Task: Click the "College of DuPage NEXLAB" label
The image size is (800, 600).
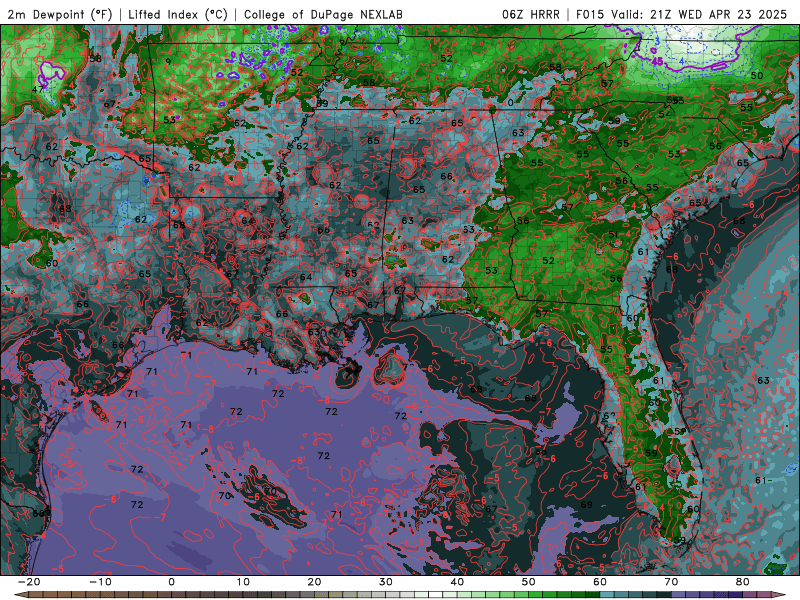Action: tap(323, 14)
